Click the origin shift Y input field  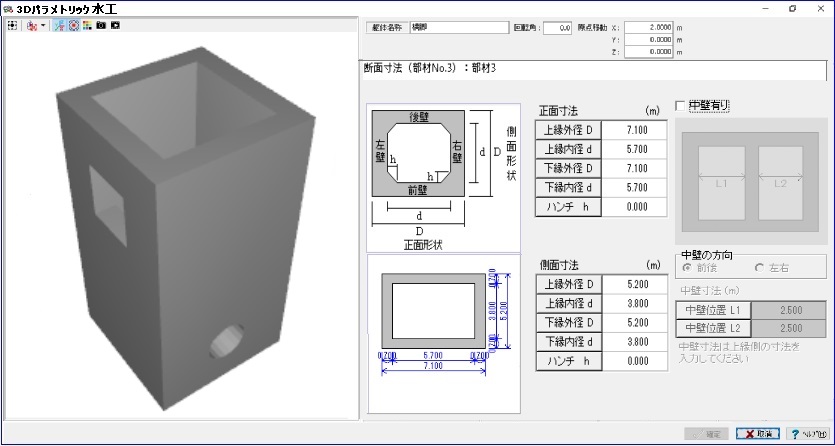pyautogui.click(x=649, y=39)
